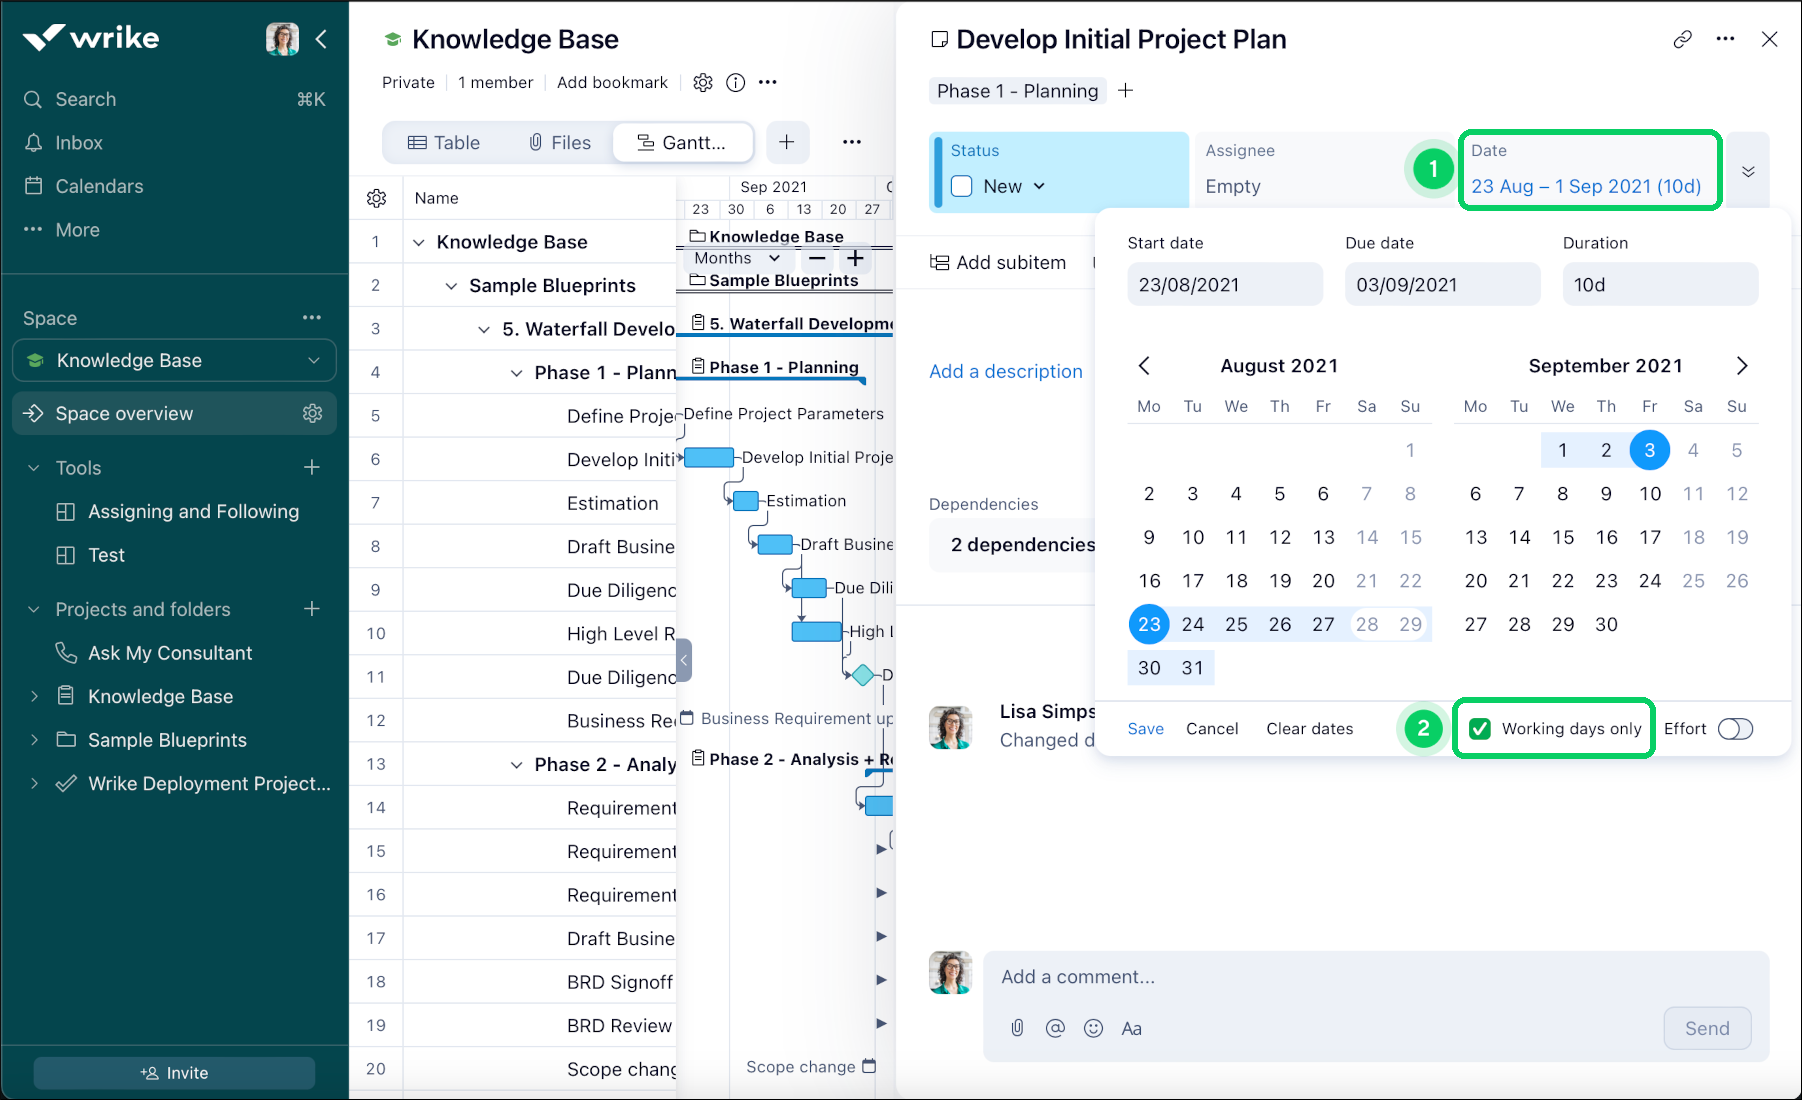The height and width of the screenshot is (1100, 1802).
Task: Add a new tool with the plus icon
Action: 312,467
